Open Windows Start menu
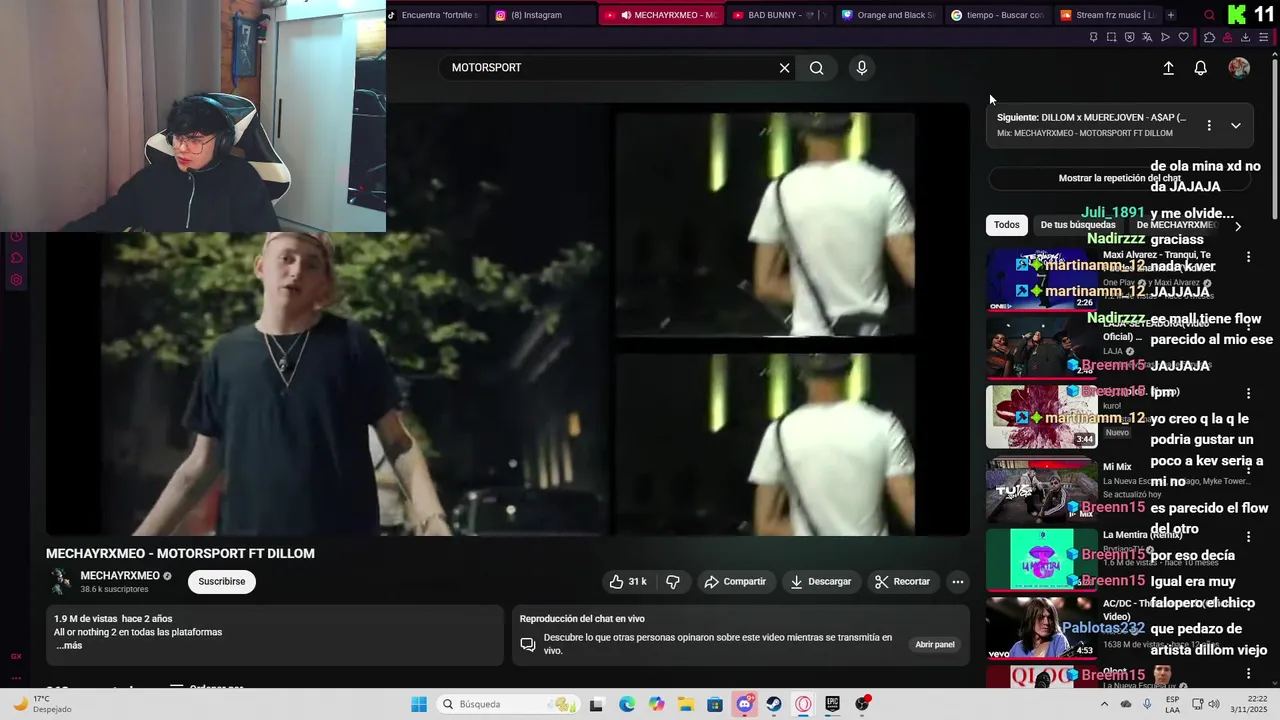Screen dimensions: 1280x720 419,704
